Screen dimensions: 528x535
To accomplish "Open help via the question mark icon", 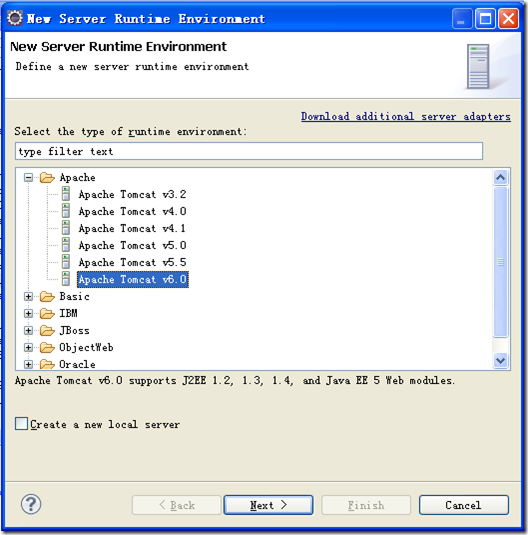I will tap(31, 504).
